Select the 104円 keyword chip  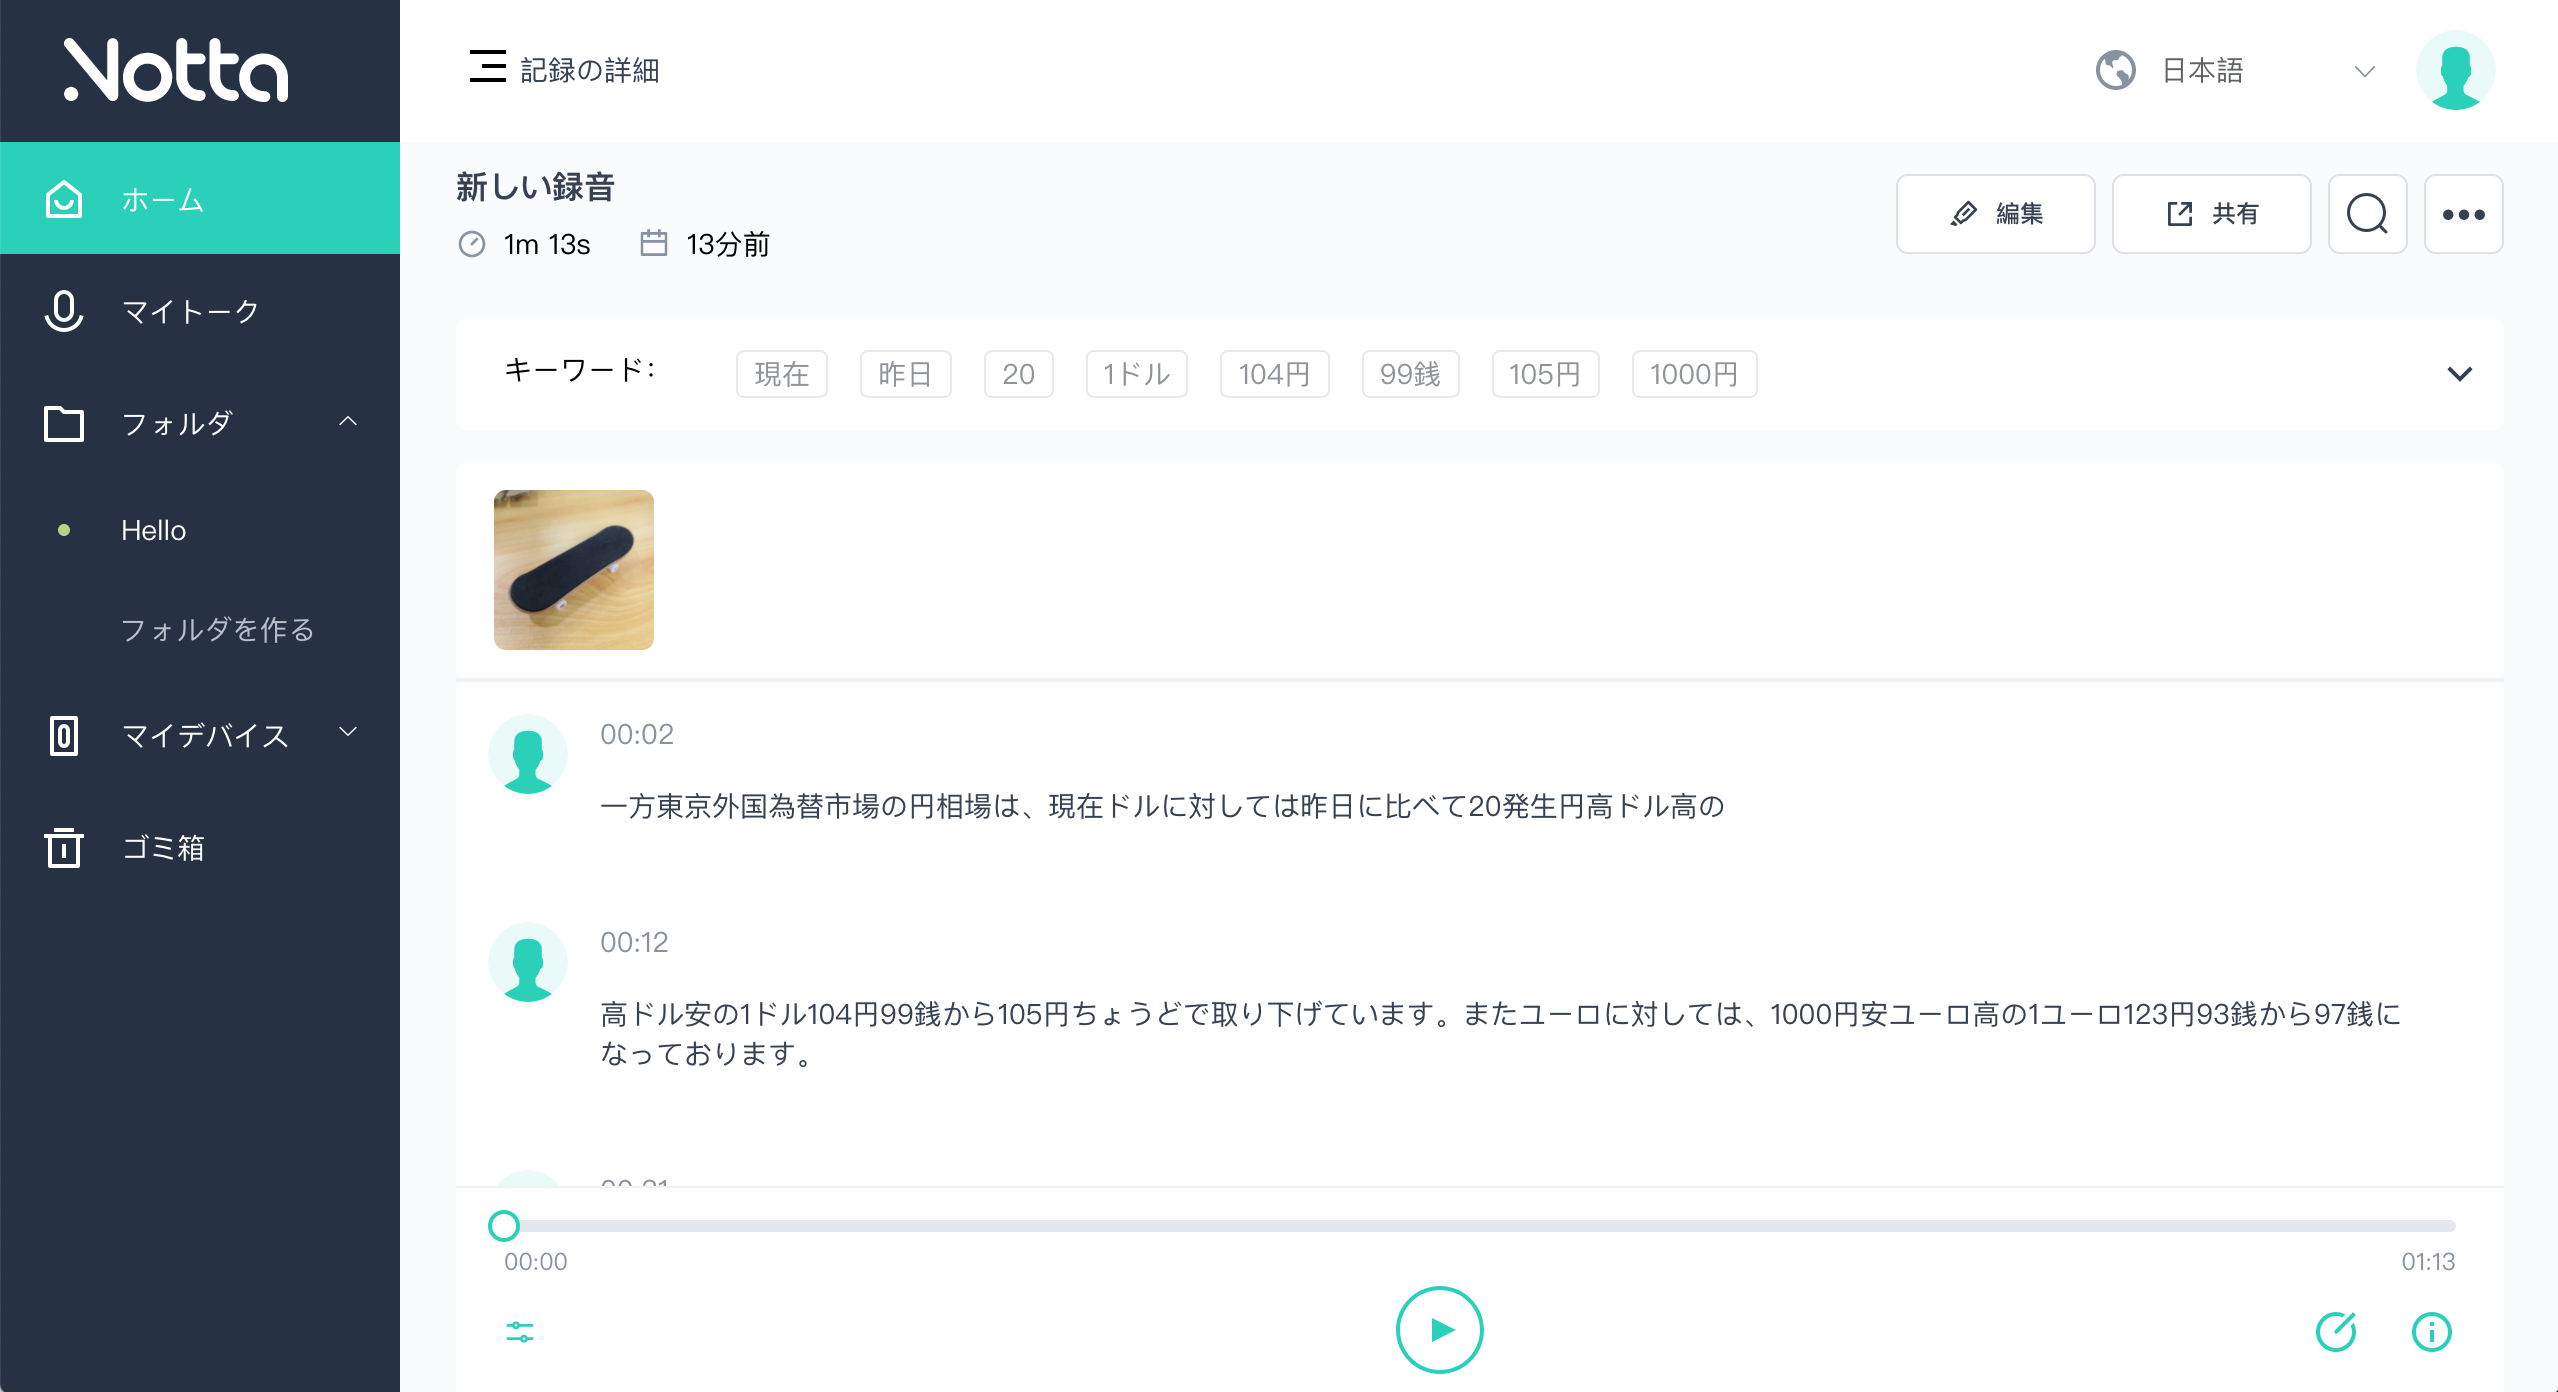pos(1274,374)
